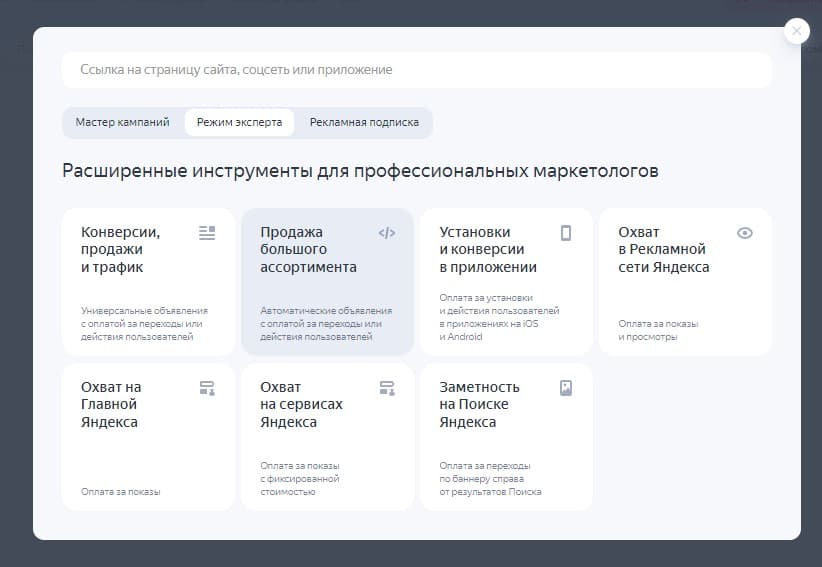Choose Заметность на Поиске Яндекса title
The height and width of the screenshot is (567, 822).
[480, 405]
